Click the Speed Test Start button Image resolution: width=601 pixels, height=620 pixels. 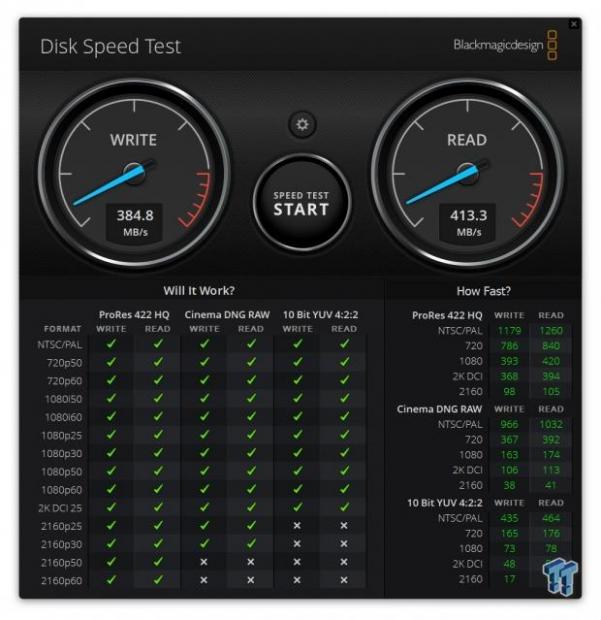pyautogui.click(x=302, y=203)
